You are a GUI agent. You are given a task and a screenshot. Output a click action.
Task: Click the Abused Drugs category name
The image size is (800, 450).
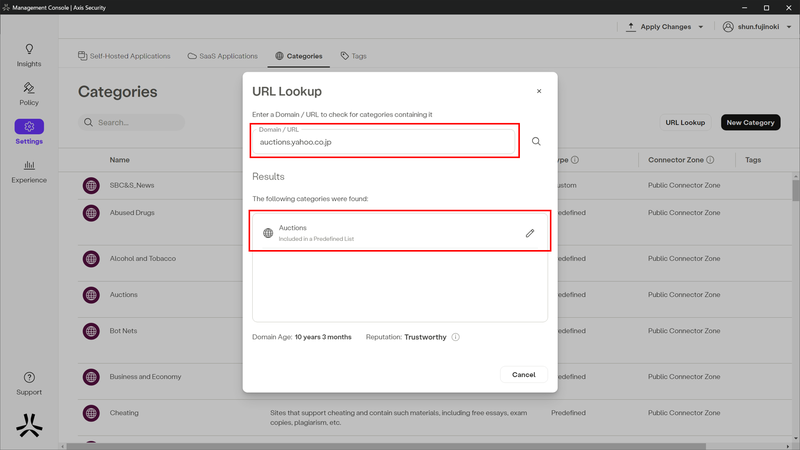tap(132, 213)
